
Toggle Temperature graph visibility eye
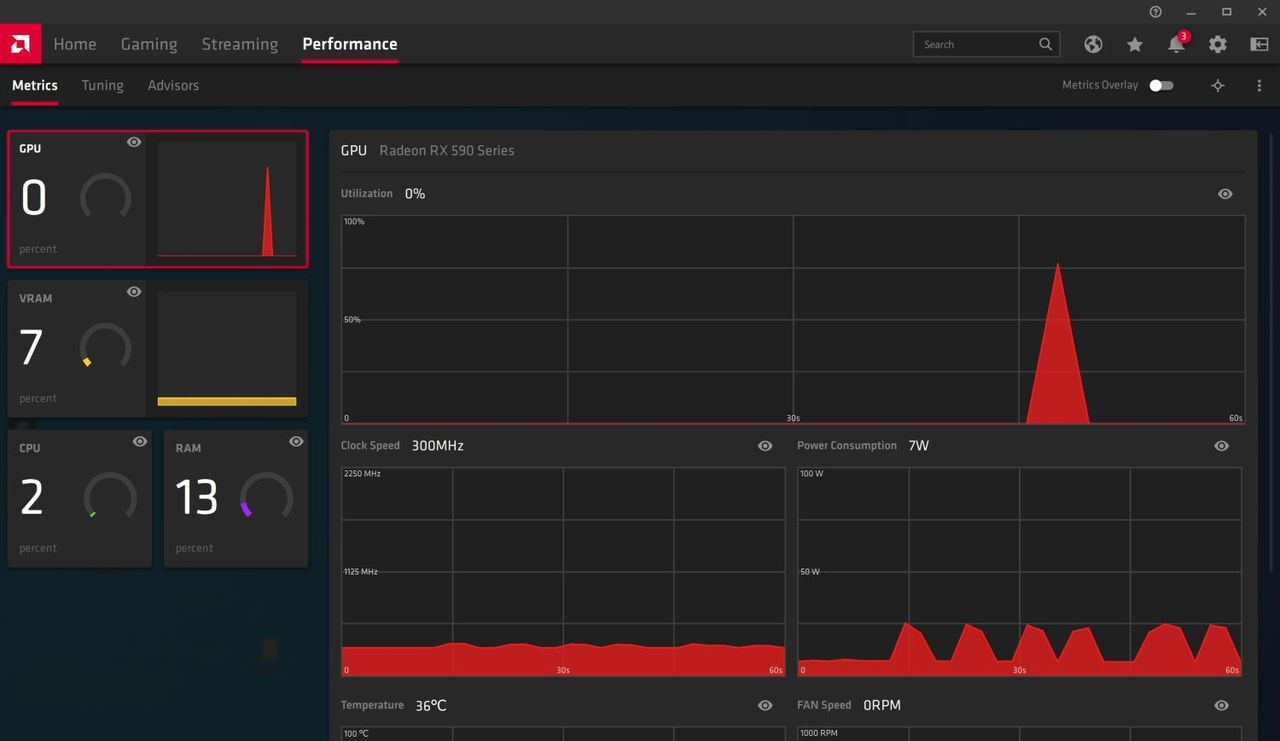pos(765,706)
